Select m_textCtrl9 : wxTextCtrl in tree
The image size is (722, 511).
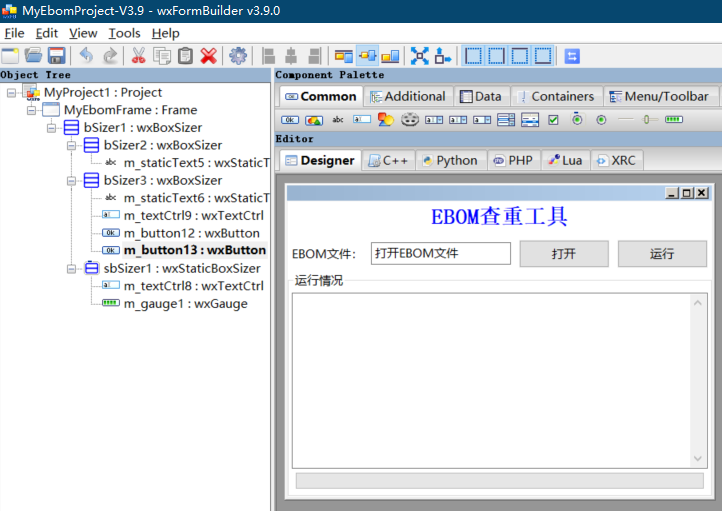193,216
